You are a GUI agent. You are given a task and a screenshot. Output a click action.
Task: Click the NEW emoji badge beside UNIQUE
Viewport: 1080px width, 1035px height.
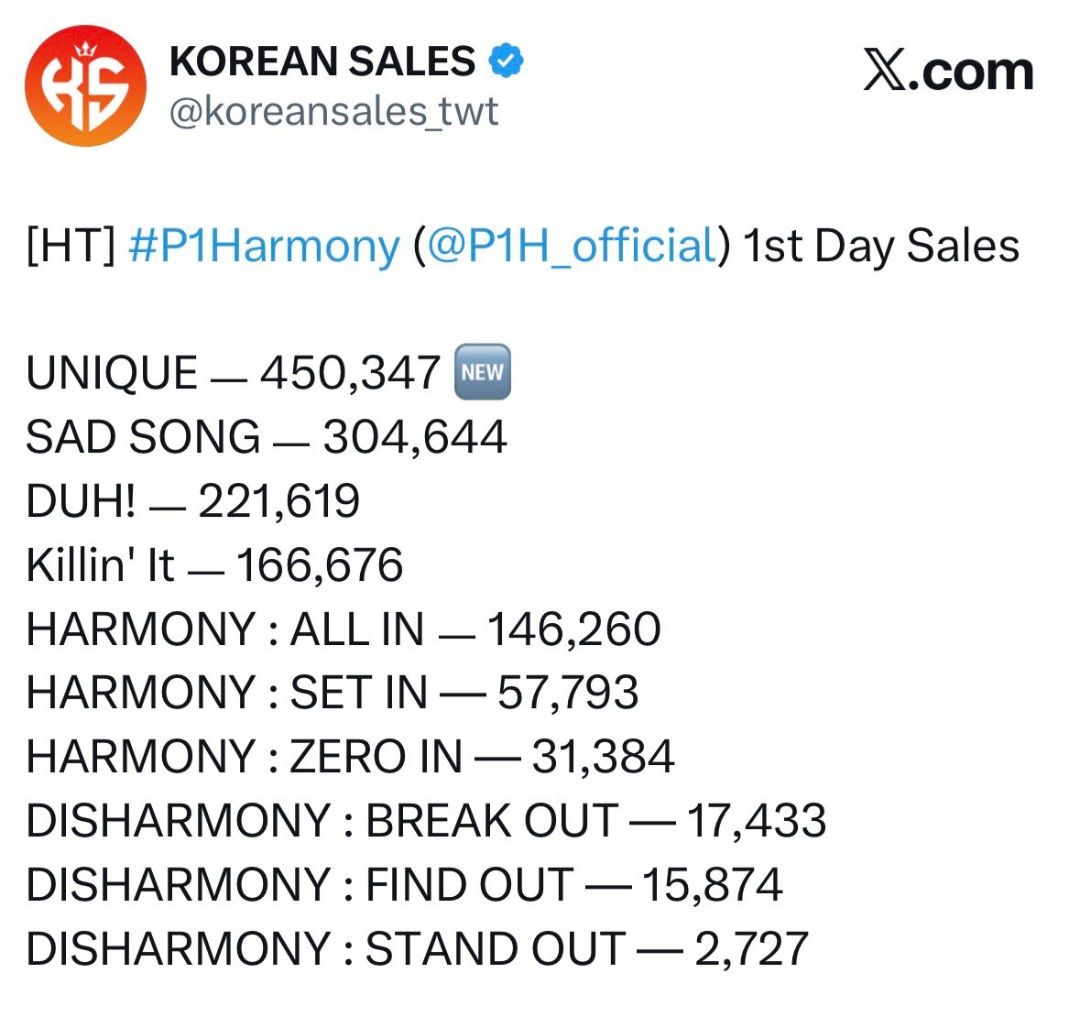click(x=482, y=374)
